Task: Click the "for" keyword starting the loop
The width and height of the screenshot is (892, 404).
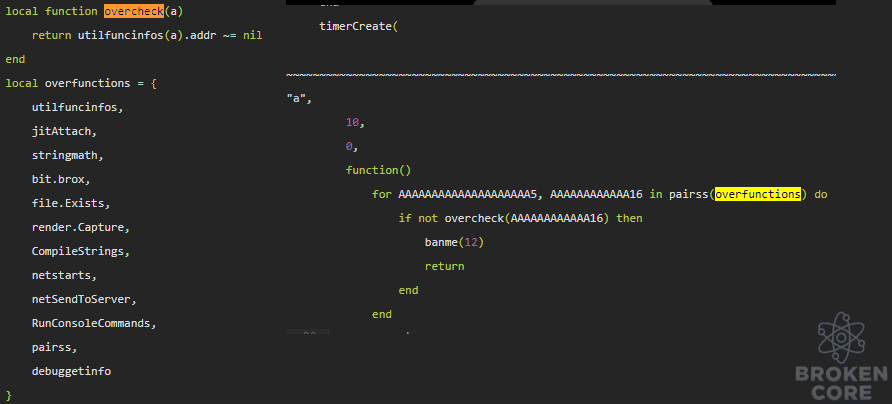Action: pos(382,195)
